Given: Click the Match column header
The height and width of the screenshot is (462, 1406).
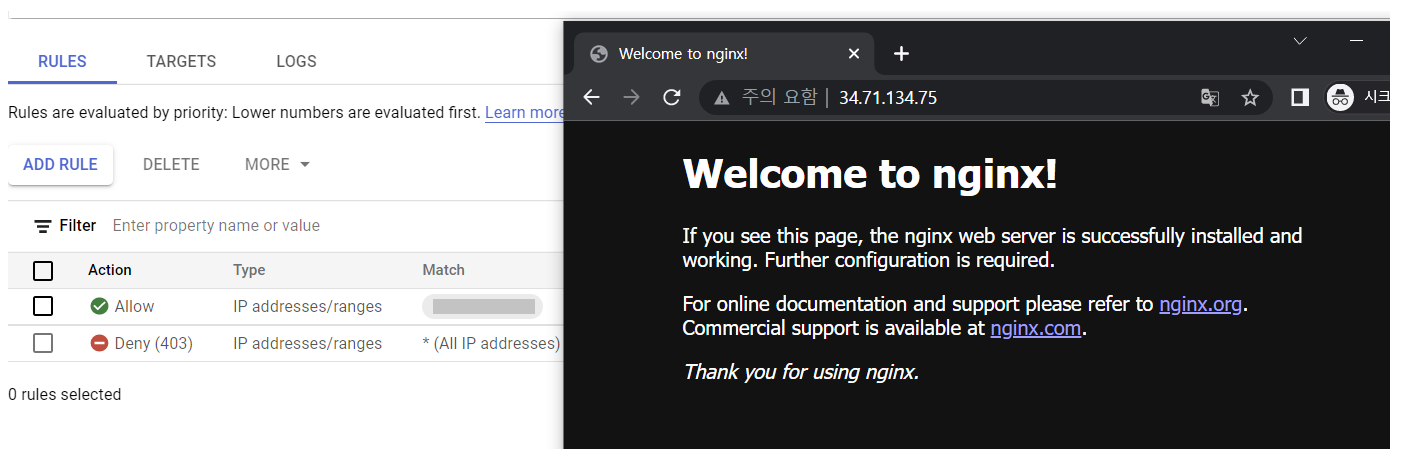Looking at the screenshot, I should click(444, 270).
